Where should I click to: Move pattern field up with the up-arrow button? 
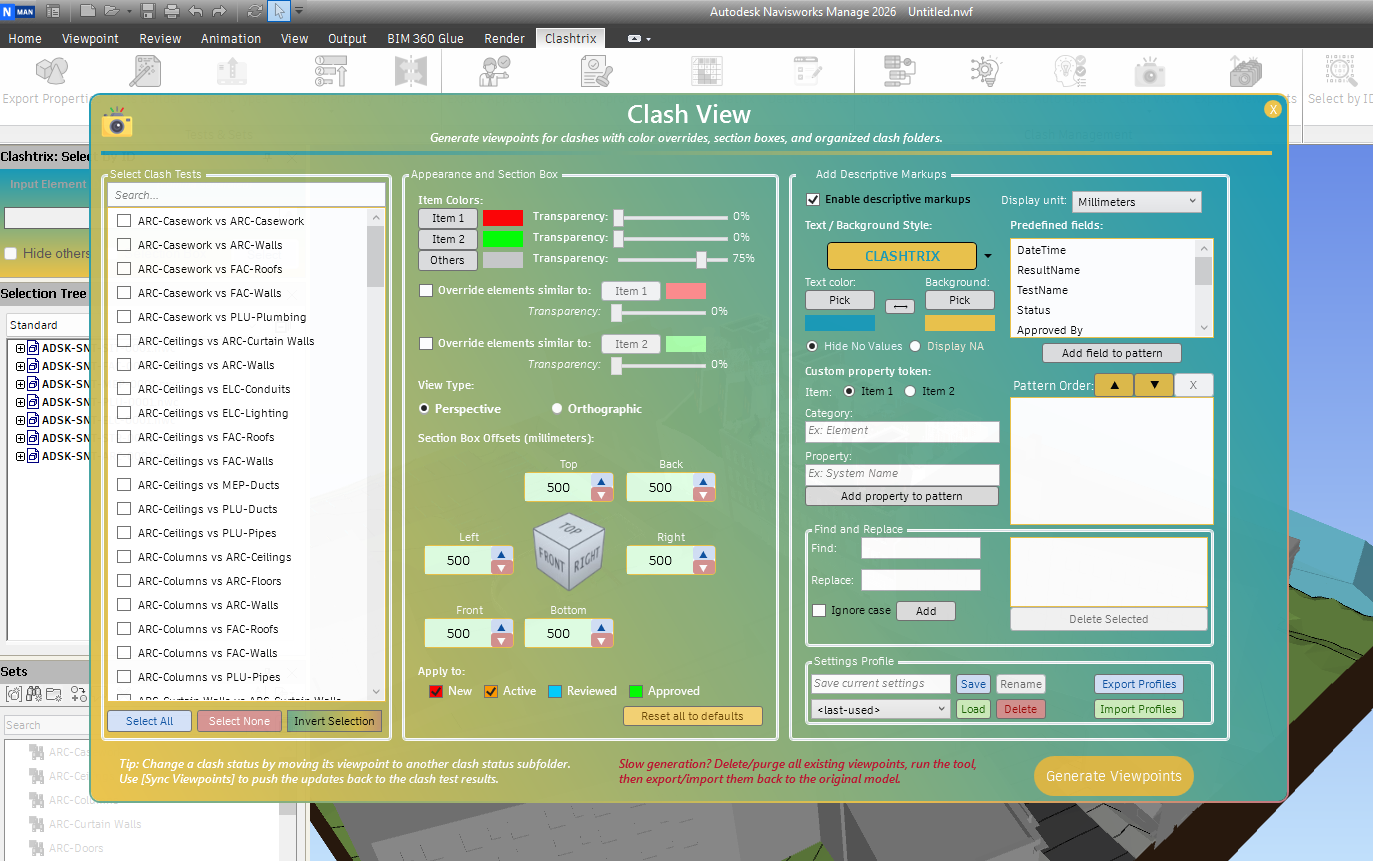[1114, 385]
